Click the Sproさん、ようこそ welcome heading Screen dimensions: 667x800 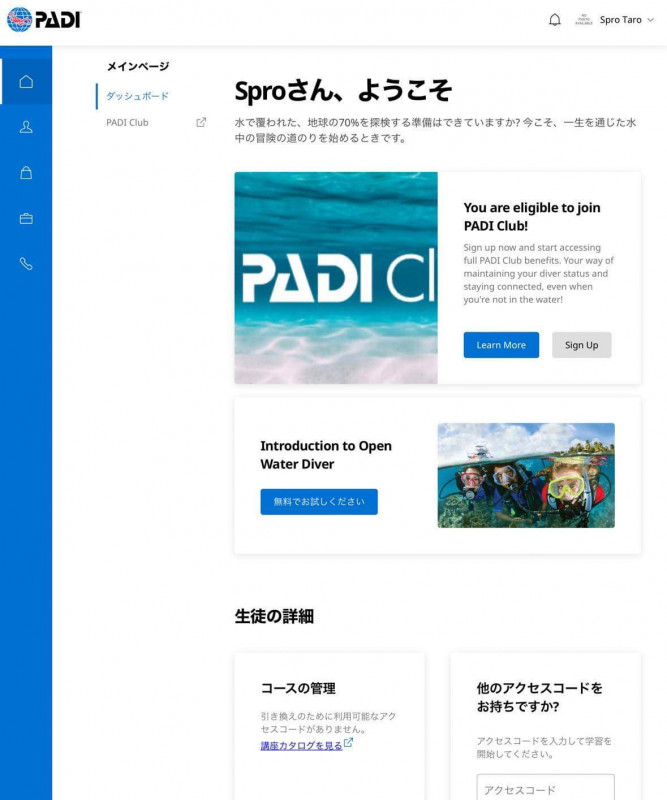(343, 91)
